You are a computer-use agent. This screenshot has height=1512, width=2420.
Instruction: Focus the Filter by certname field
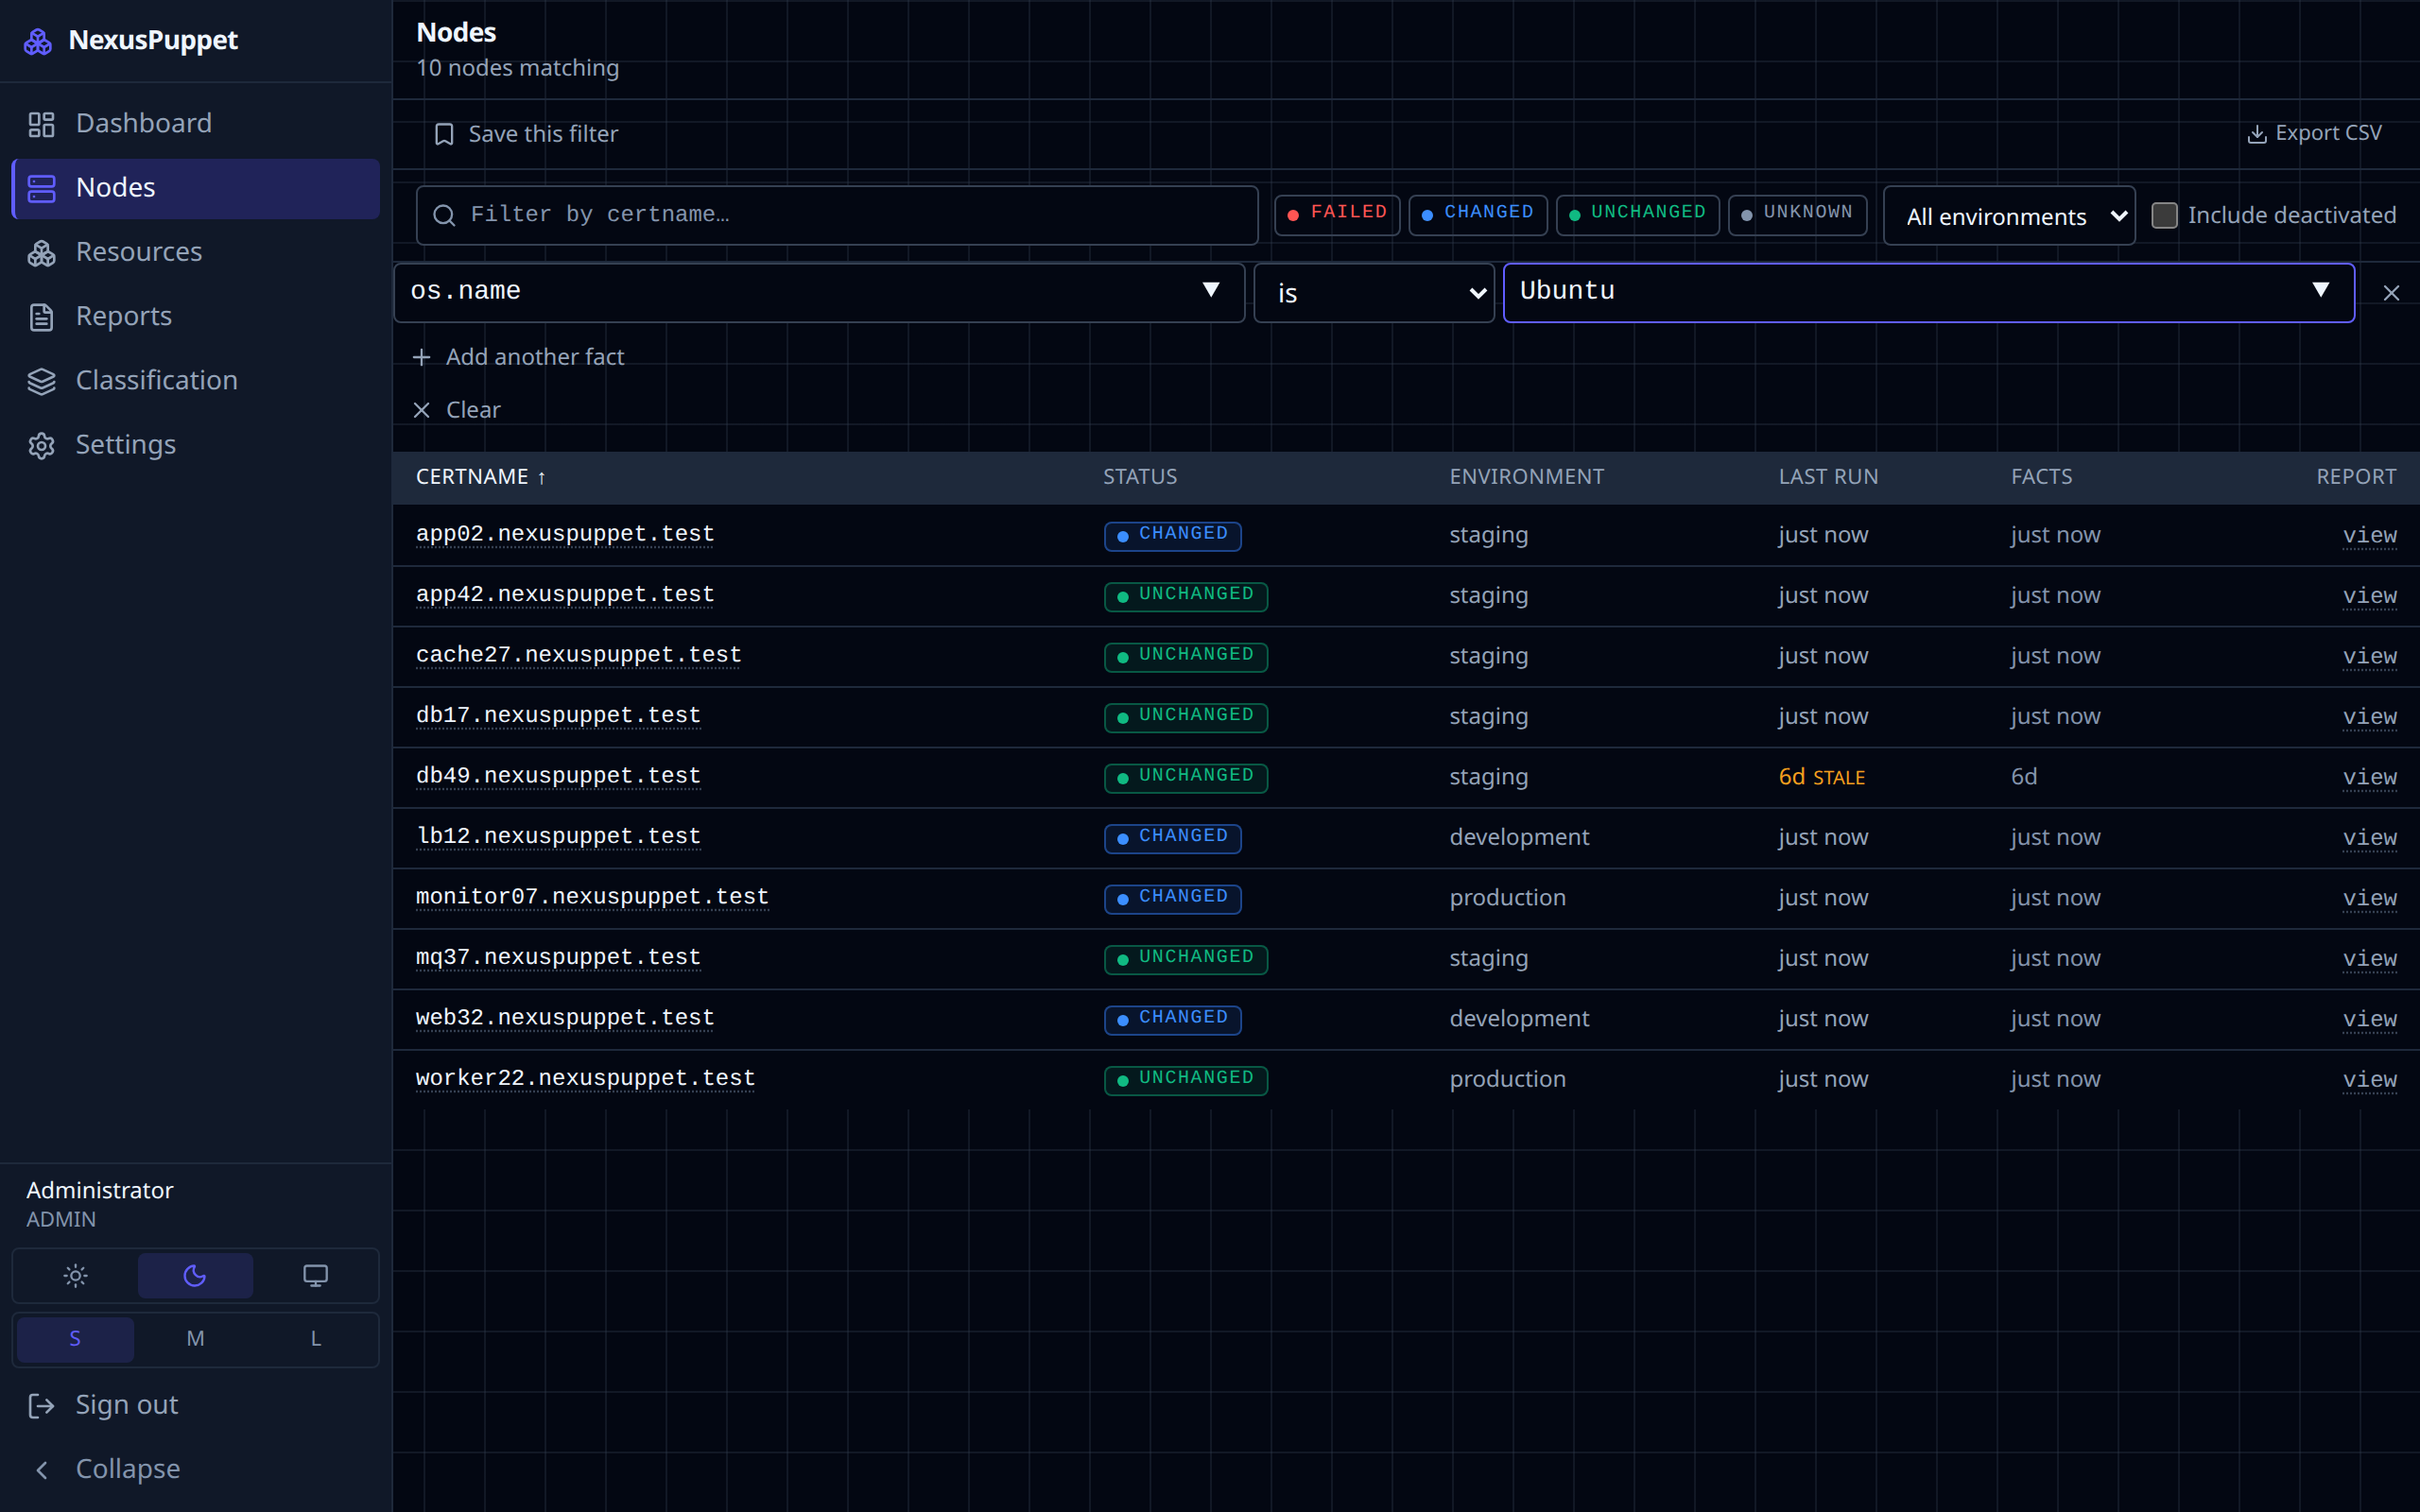point(837,215)
